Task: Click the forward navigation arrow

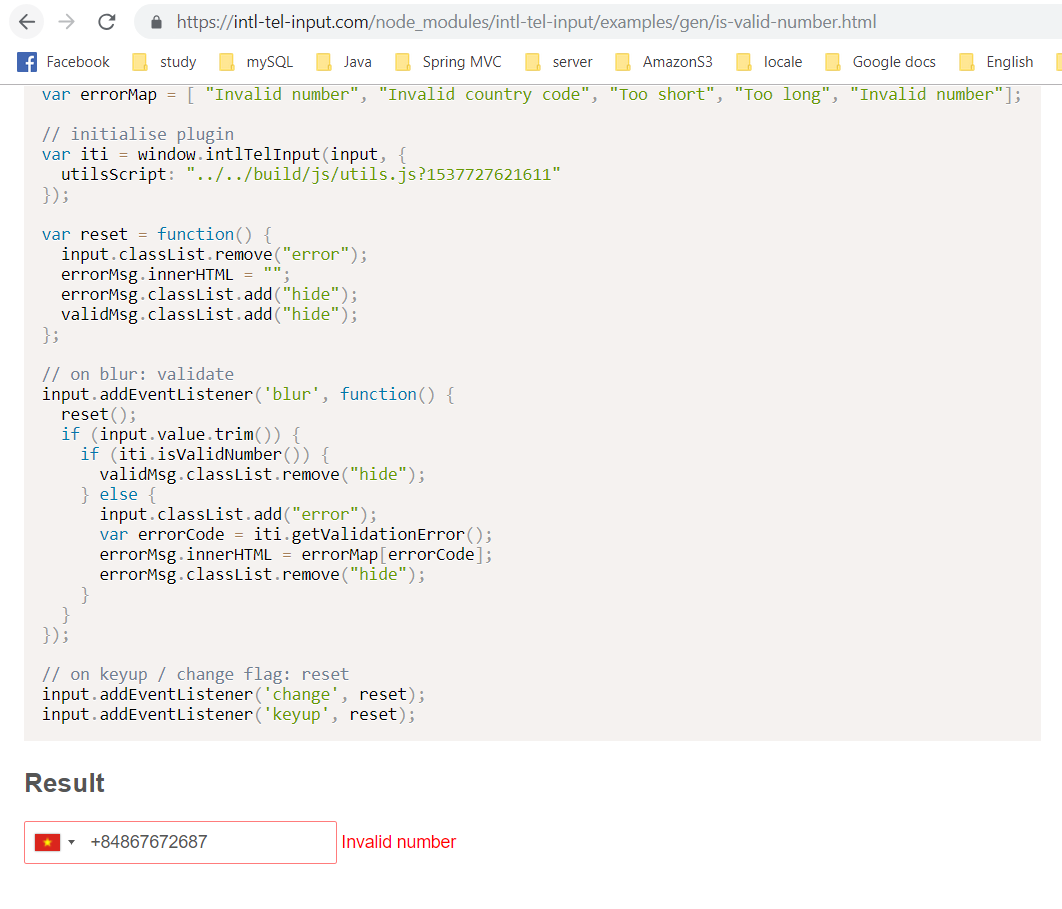Action: (x=66, y=21)
